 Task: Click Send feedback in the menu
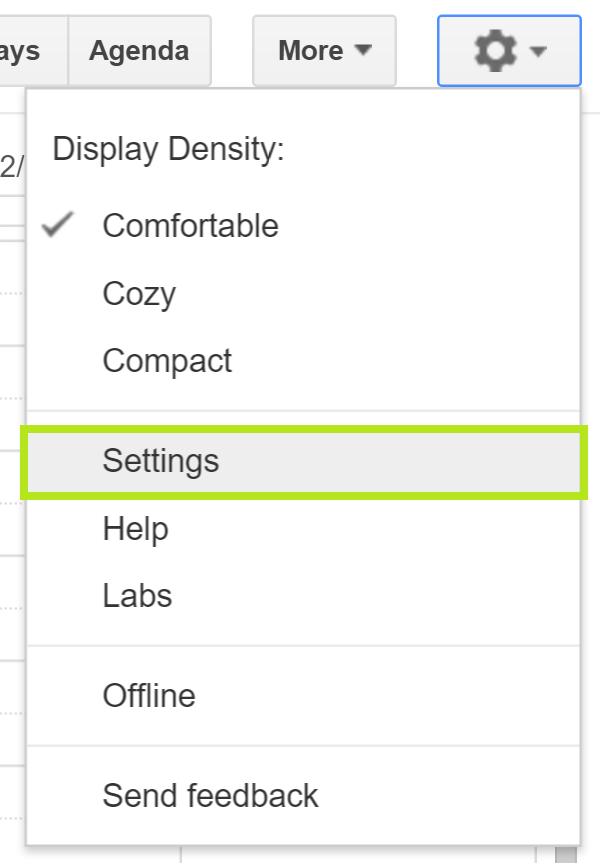point(210,796)
